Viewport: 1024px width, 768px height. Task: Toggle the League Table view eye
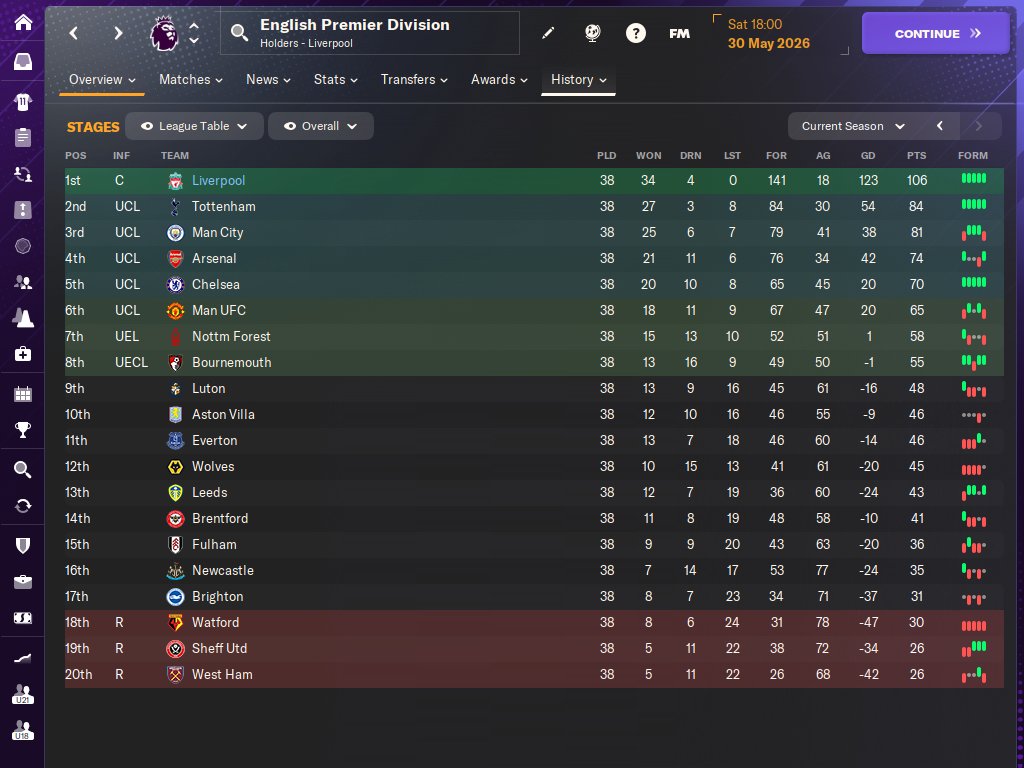[x=147, y=126]
